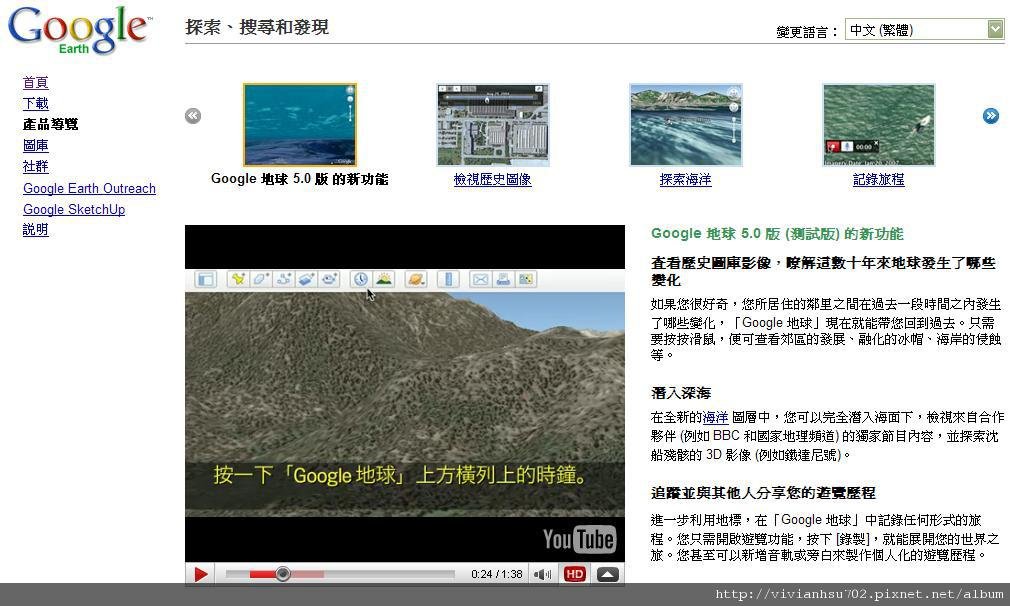Open the Google Earth Outreach link

click(90, 188)
